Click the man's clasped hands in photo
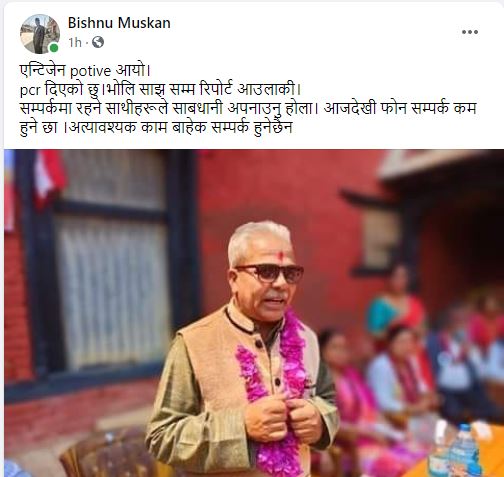 click(x=284, y=420)
